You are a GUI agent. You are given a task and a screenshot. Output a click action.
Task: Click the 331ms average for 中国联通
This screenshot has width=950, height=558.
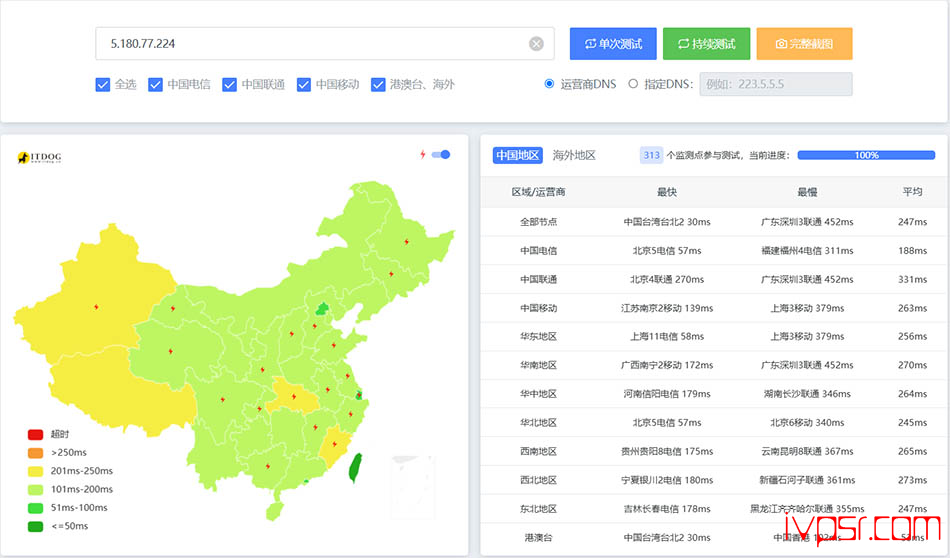coord(912,279)
